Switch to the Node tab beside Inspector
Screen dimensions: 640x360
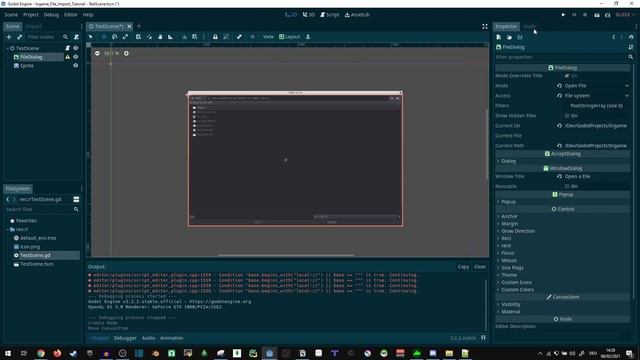(529, 27)
